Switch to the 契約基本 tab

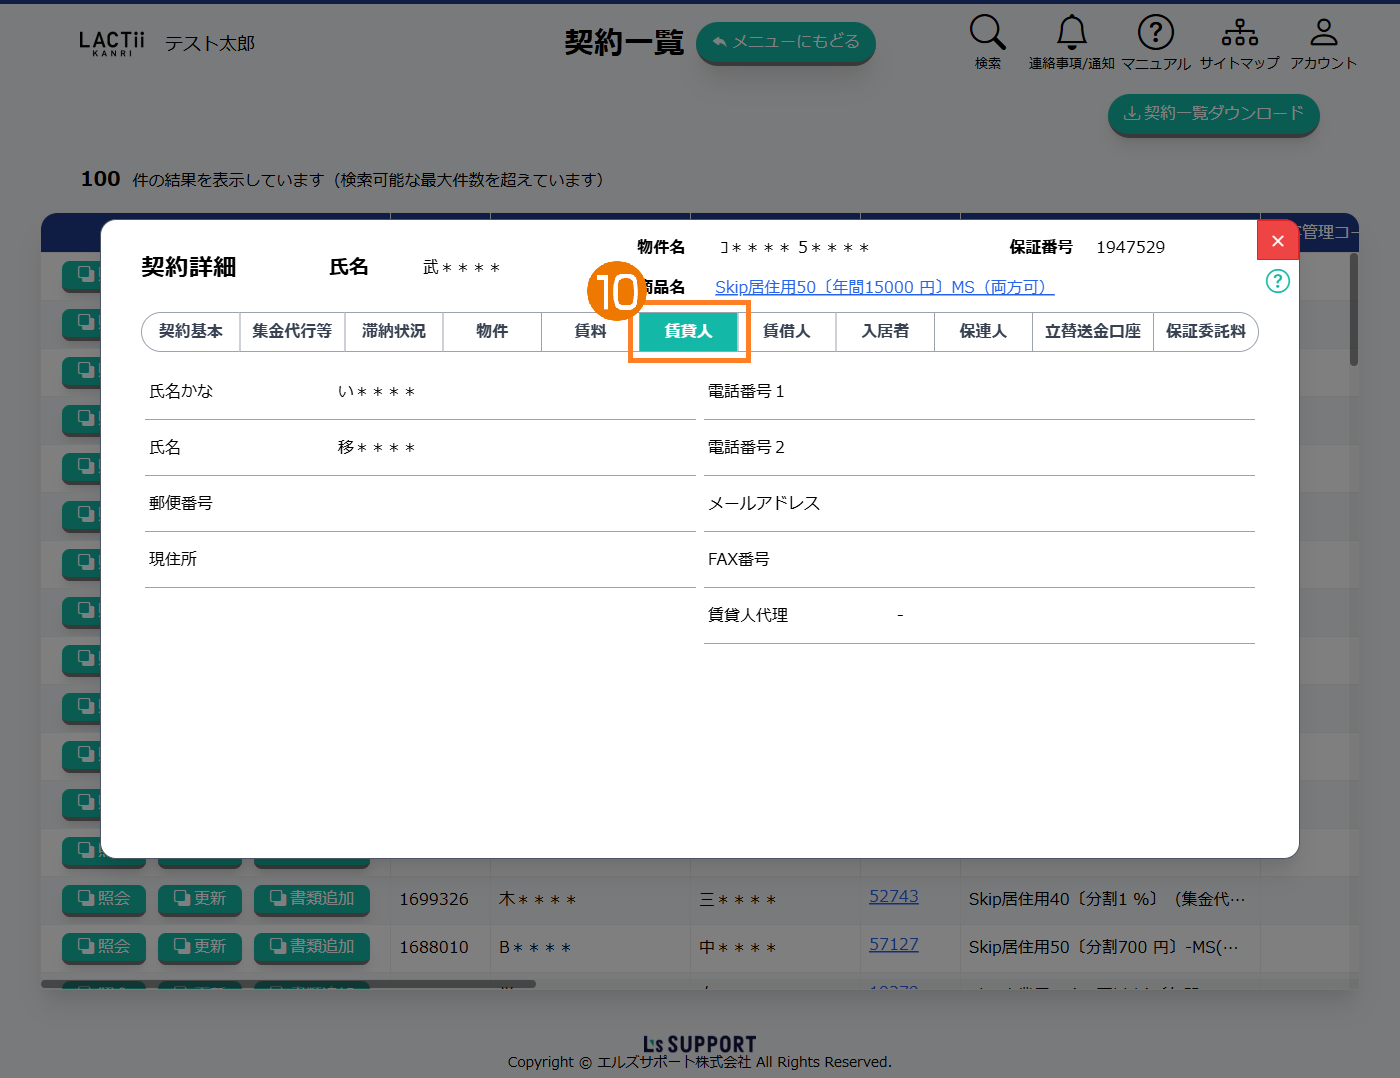pyautogui.click(x=191, y=331)
